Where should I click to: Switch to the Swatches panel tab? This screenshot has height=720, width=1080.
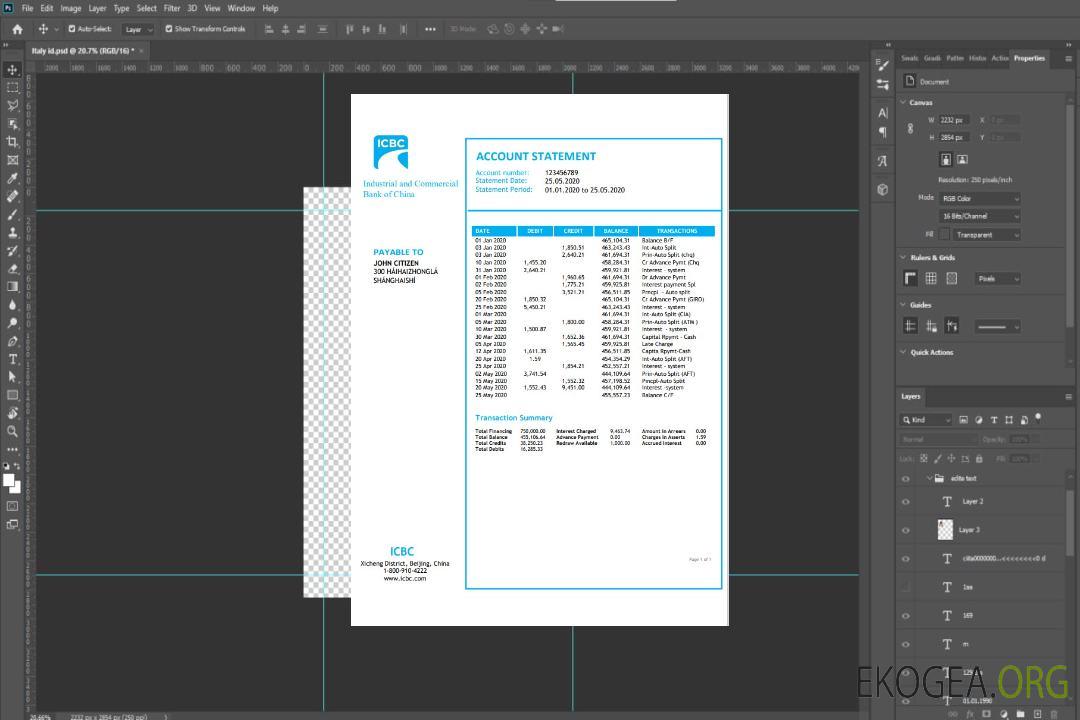tap(909, 58)
